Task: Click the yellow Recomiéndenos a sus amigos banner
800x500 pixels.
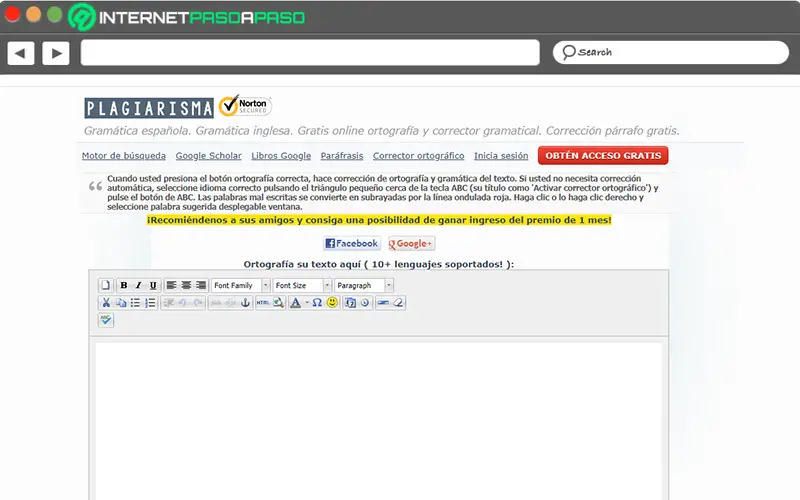Action: (379, 220)
